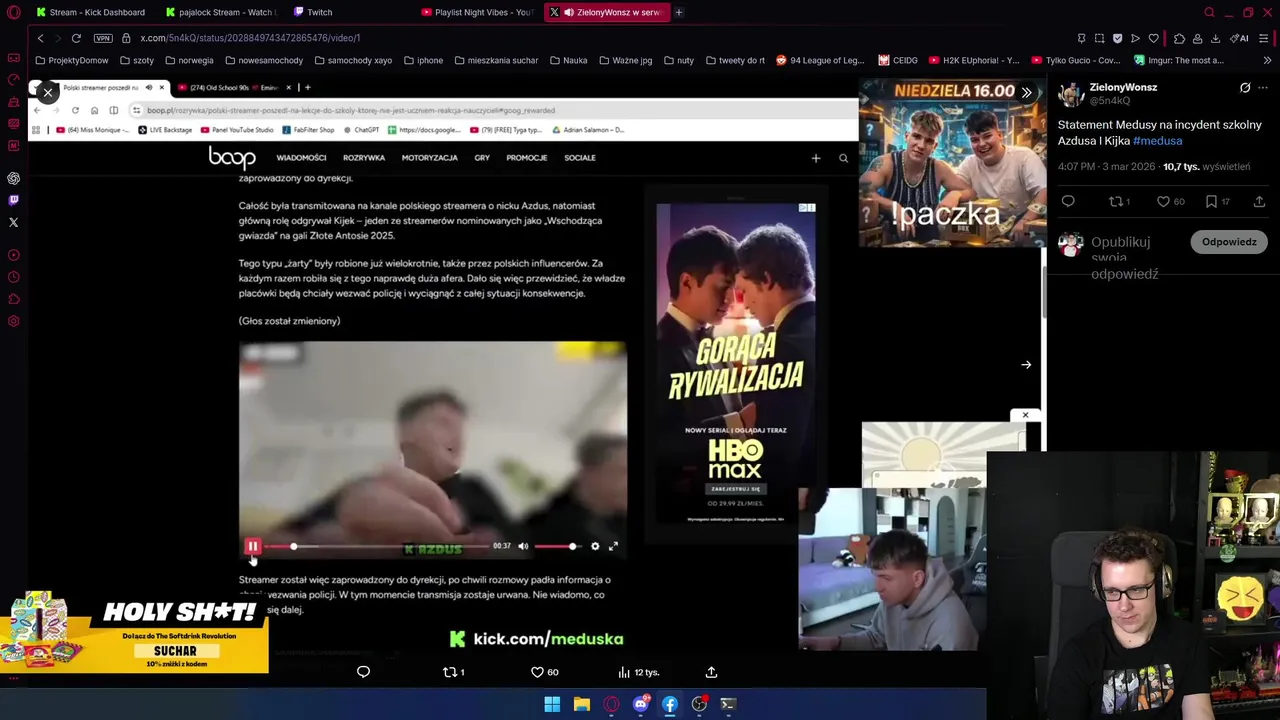Screen dimensions: 1280x720
Task: Add page to Opera bookmarks heart
Action: 1153,38
